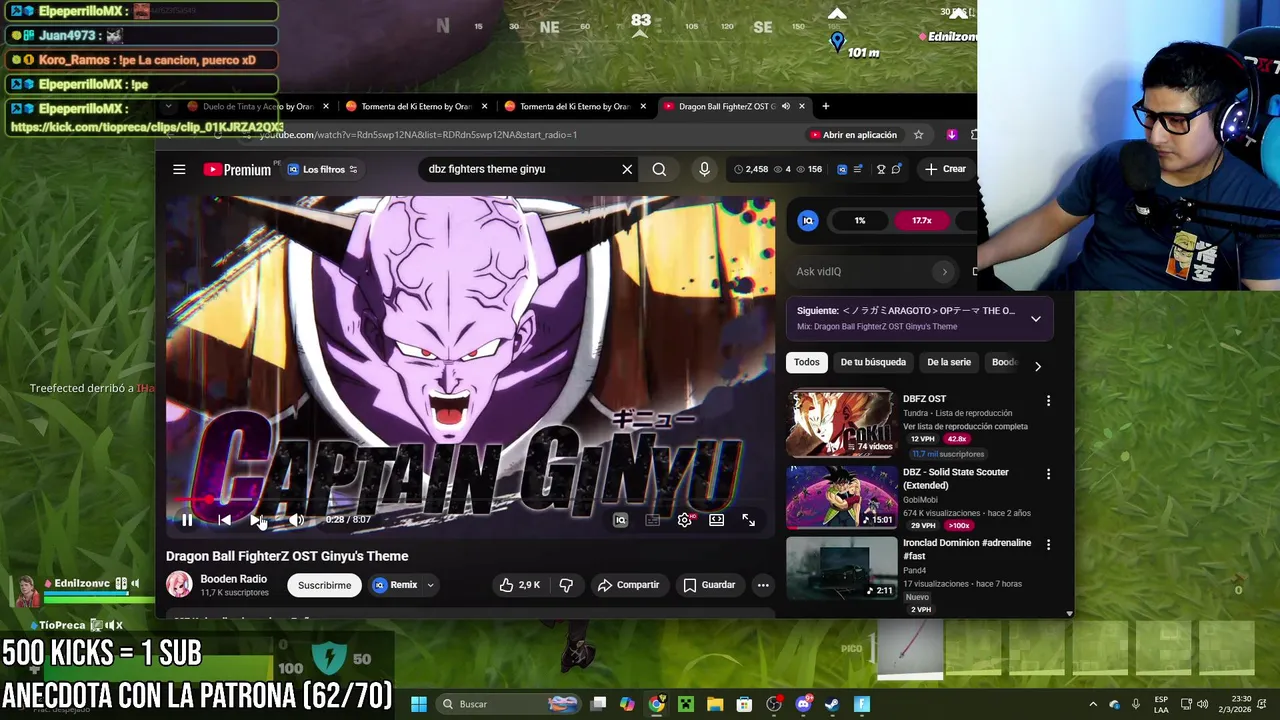Click the vidIQ 1% pill
This screenshot has height=720, width=1280.
(x=860, y=221)
